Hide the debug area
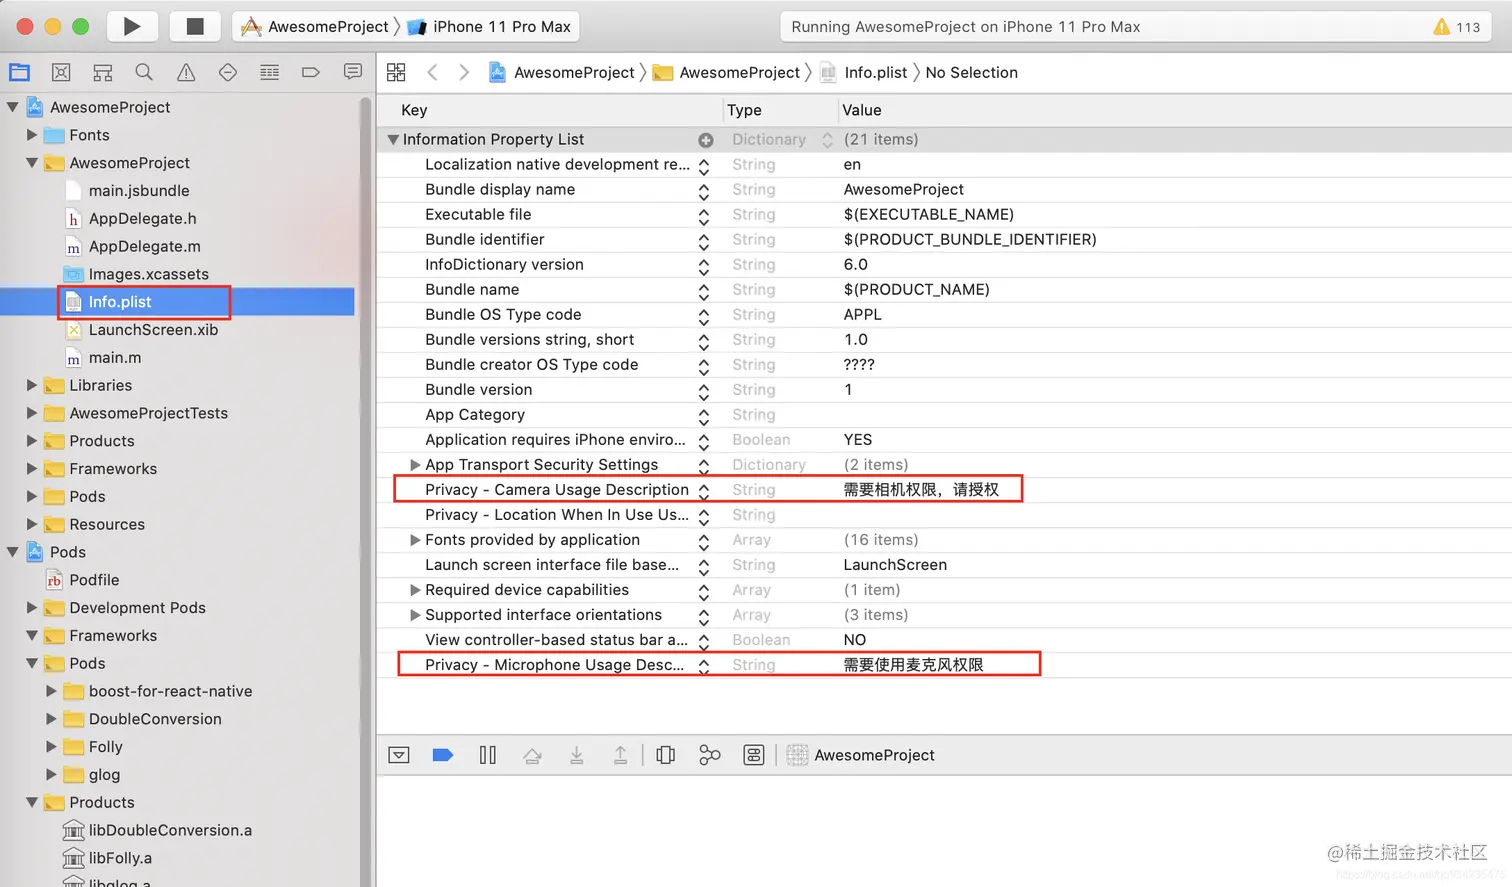Viewport: 1512px width, 887px height. (x=399, y=755)
